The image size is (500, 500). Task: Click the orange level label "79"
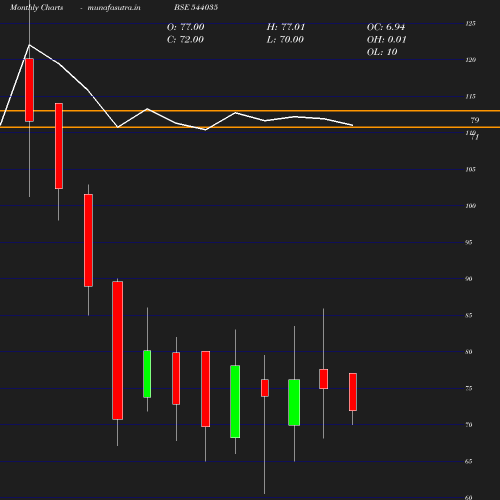click(x=475, y=120)
